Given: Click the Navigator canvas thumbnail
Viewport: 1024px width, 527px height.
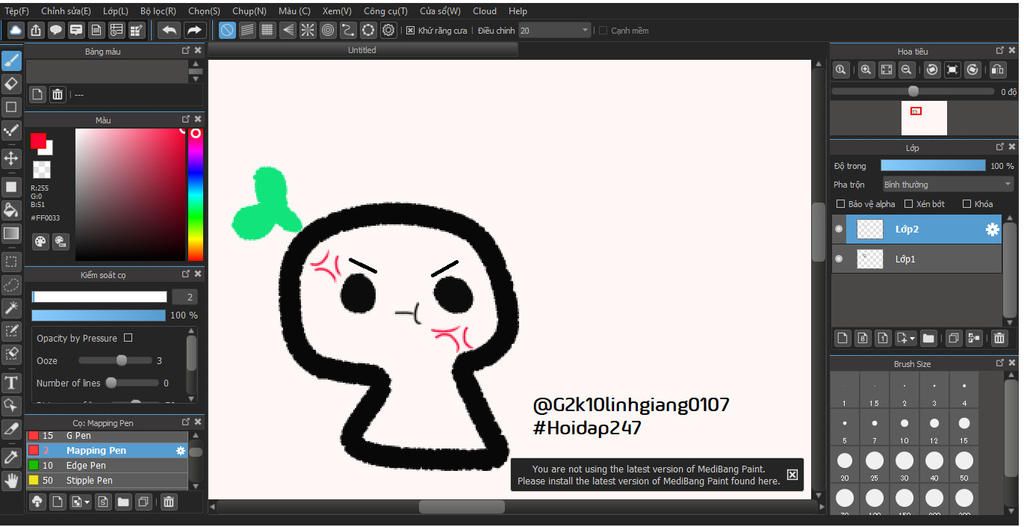Looking at the screenshot, I should [x=924, y=118].
